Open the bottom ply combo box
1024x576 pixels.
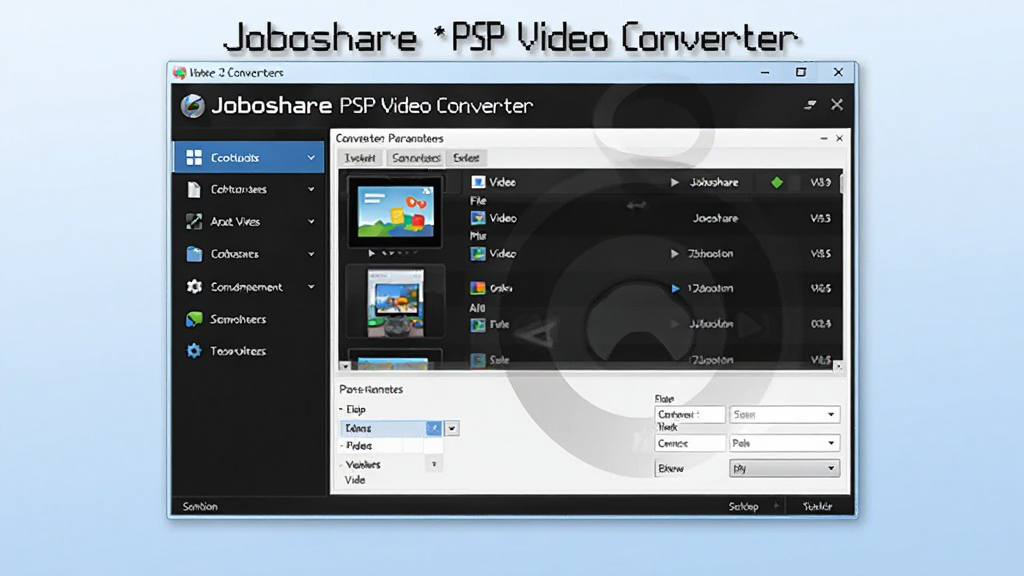(784, 468)
